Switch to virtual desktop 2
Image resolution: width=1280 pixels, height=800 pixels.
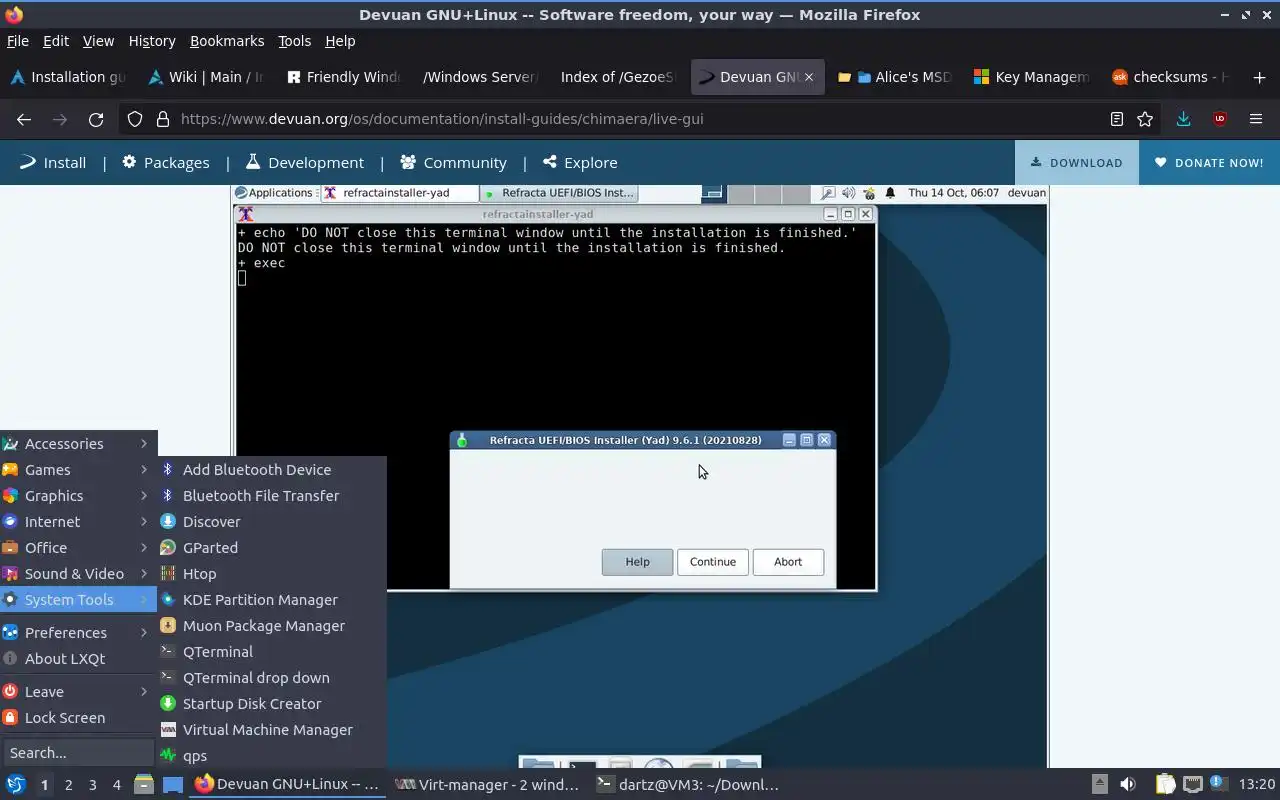68,785
